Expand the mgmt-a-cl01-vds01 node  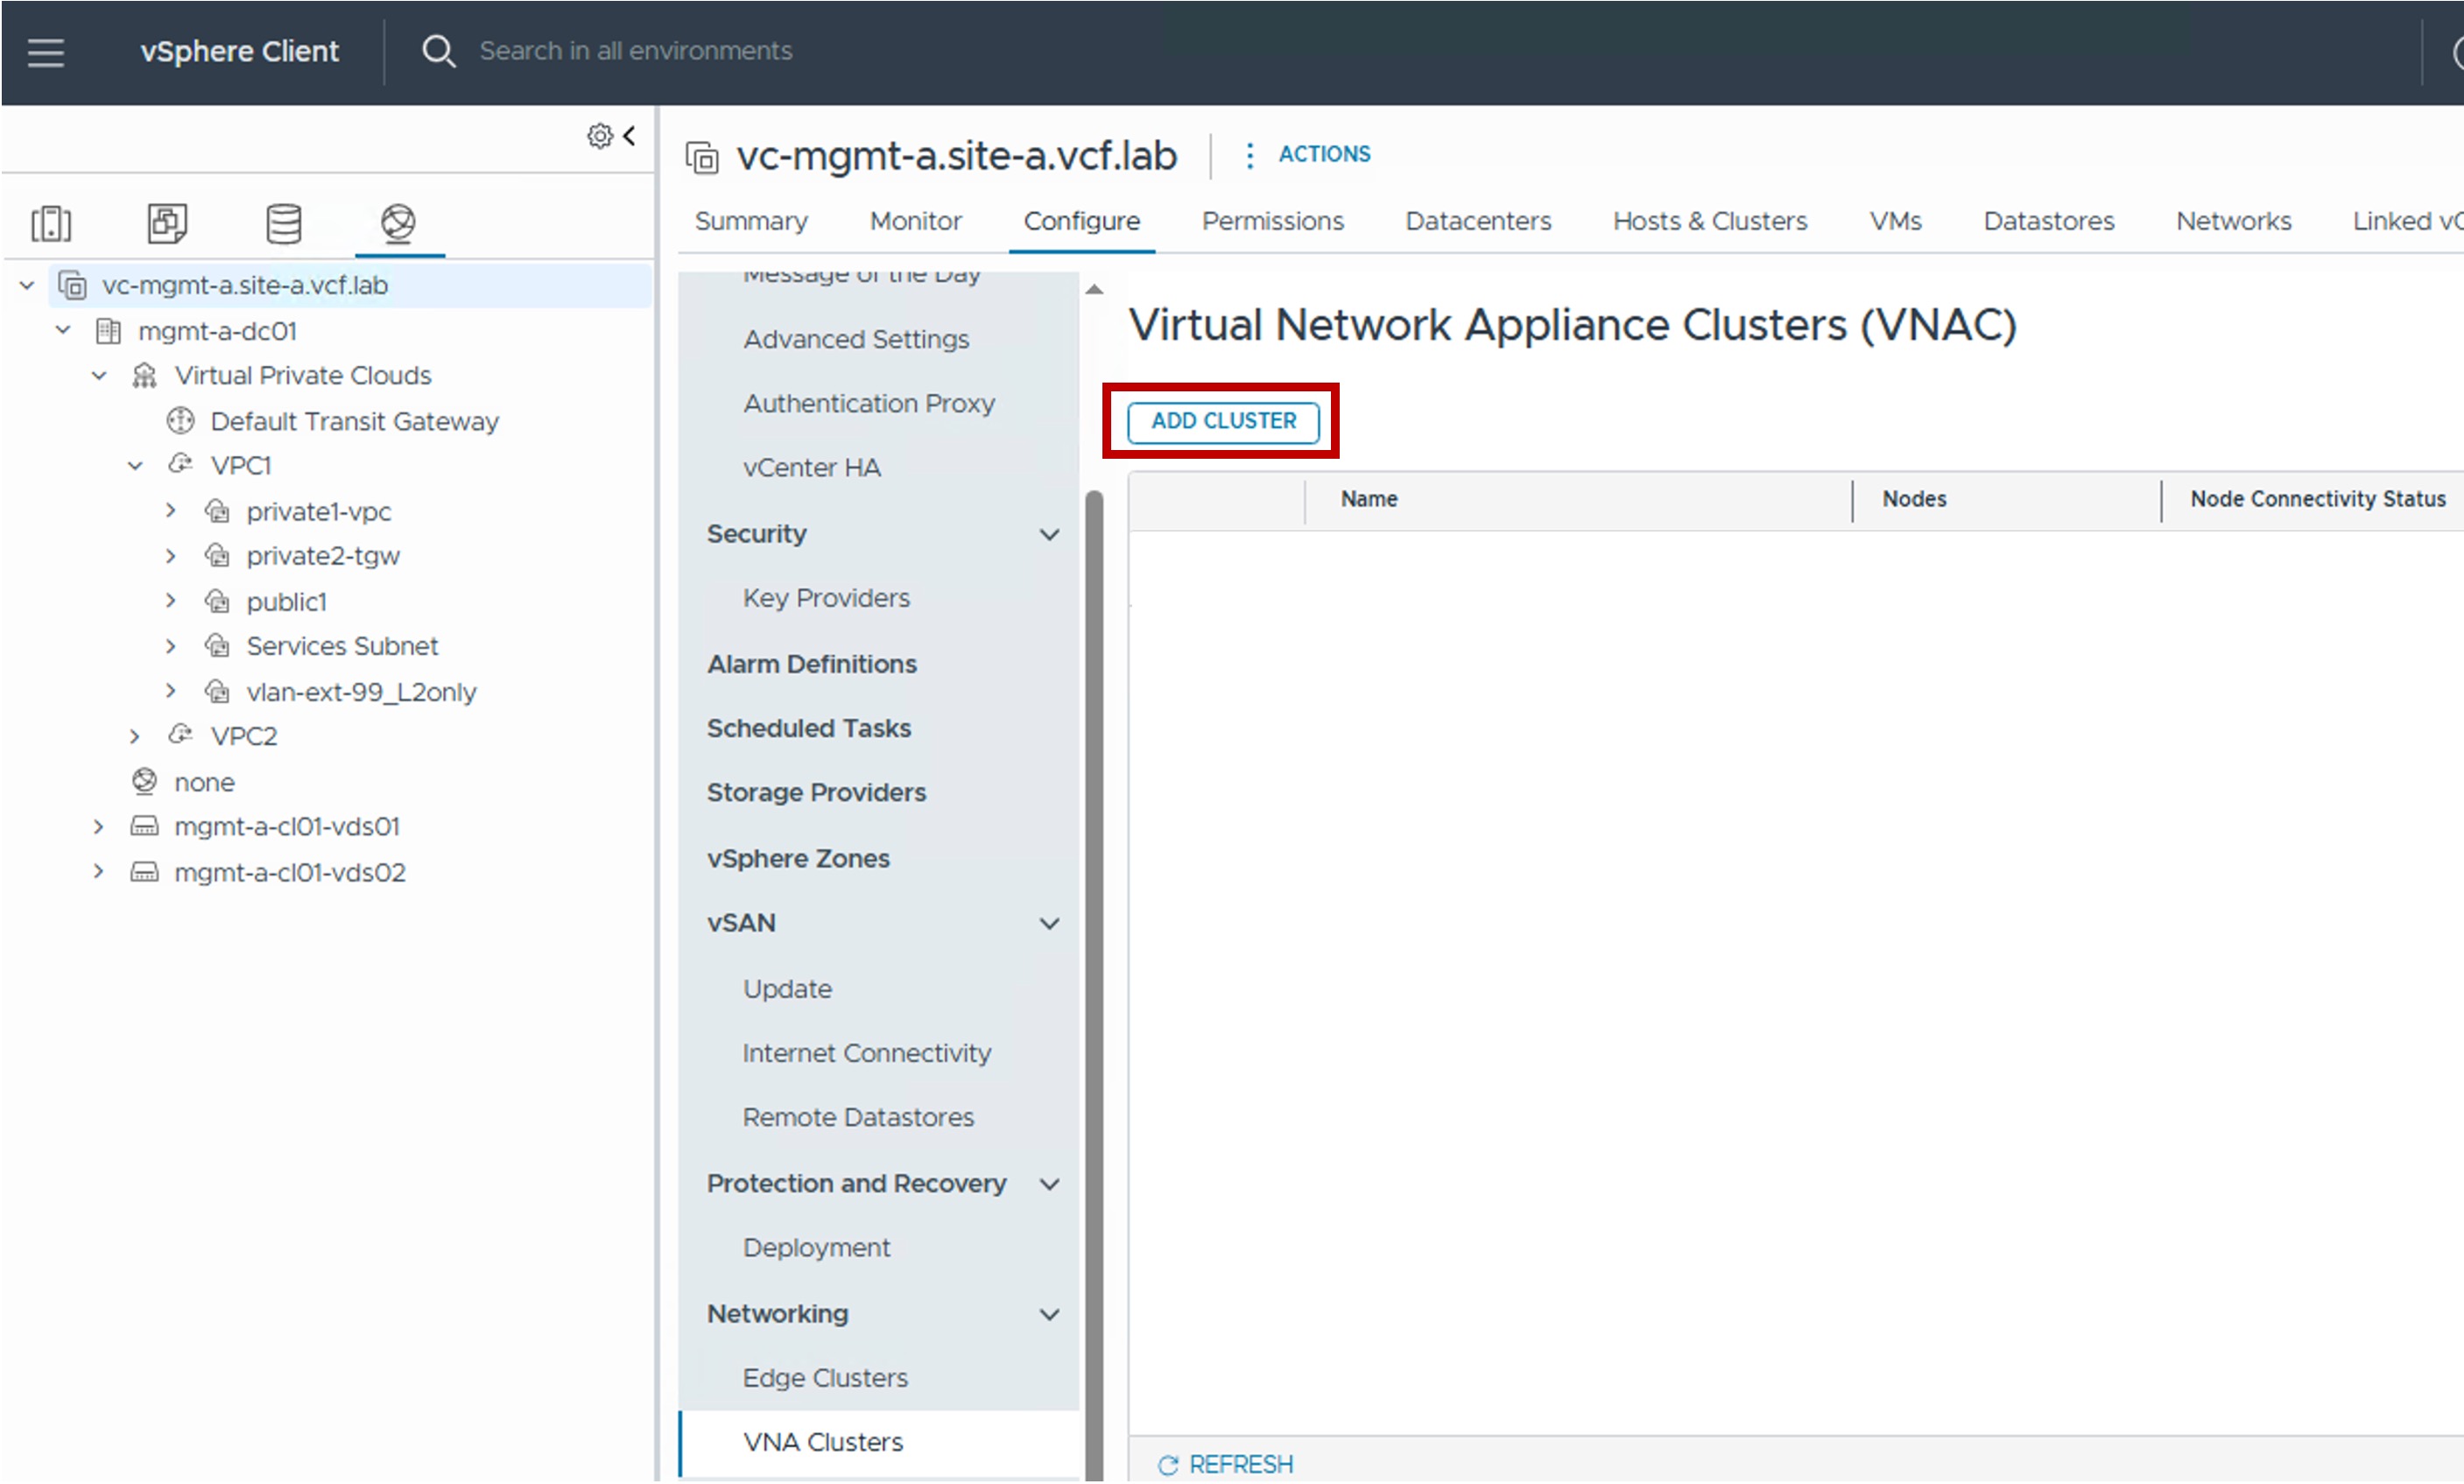point(98,827)
